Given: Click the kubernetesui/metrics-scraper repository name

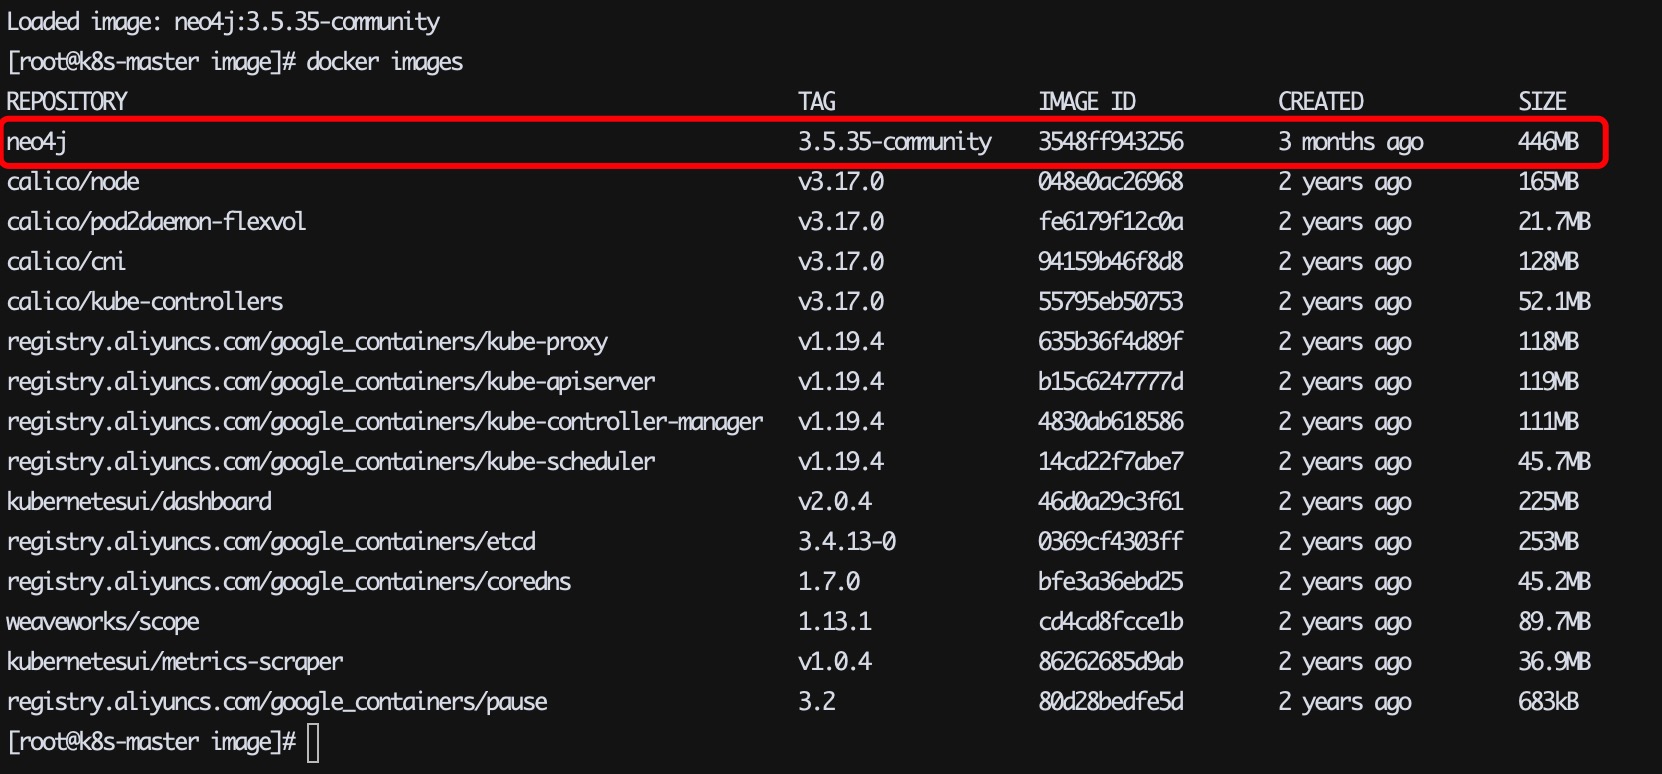Looking at the screenshot, I should 175,662.
